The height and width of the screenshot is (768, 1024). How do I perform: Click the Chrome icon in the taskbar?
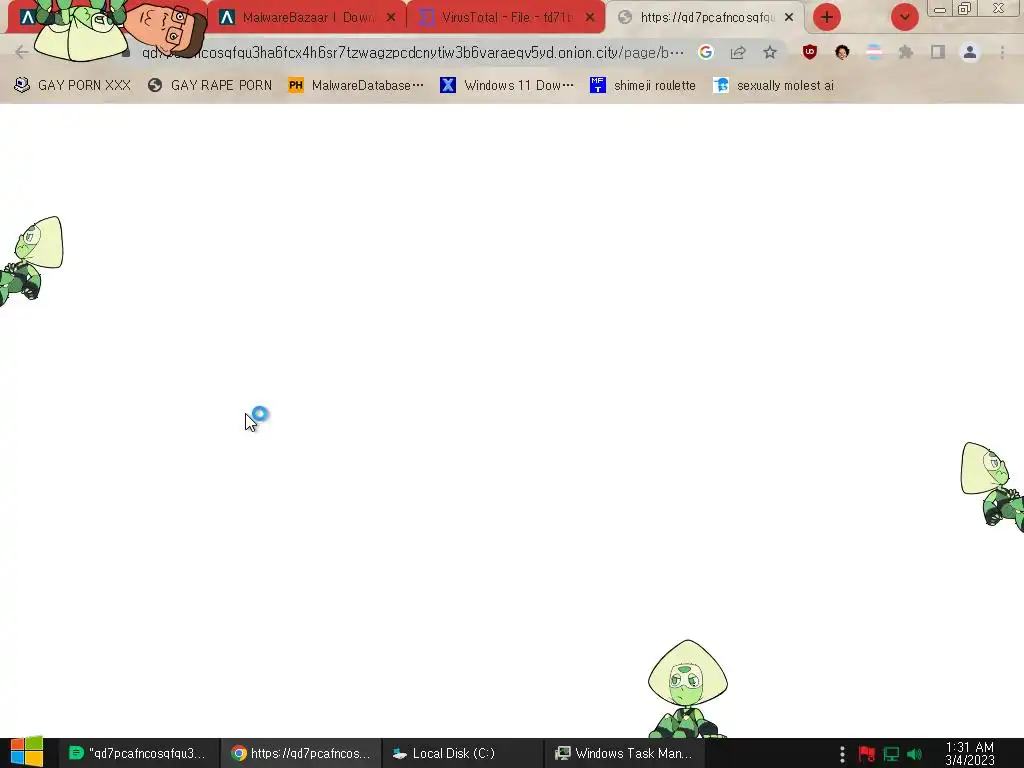point(239,754)
